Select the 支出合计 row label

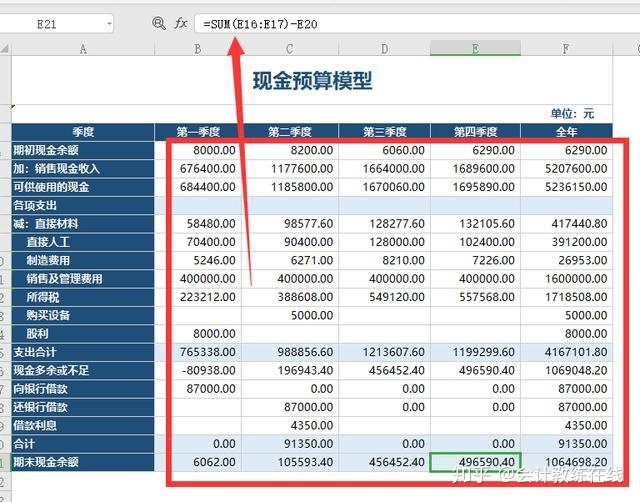coord(83,352)
